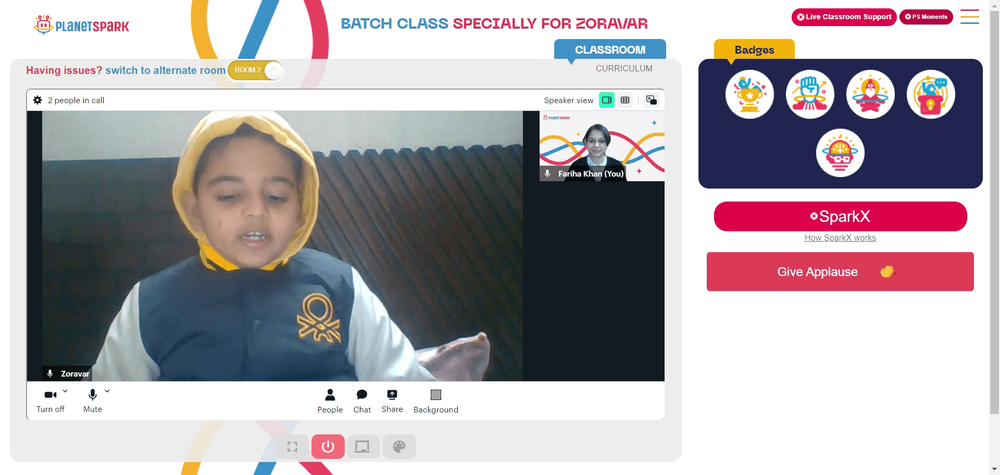Click the red power button

328,446
